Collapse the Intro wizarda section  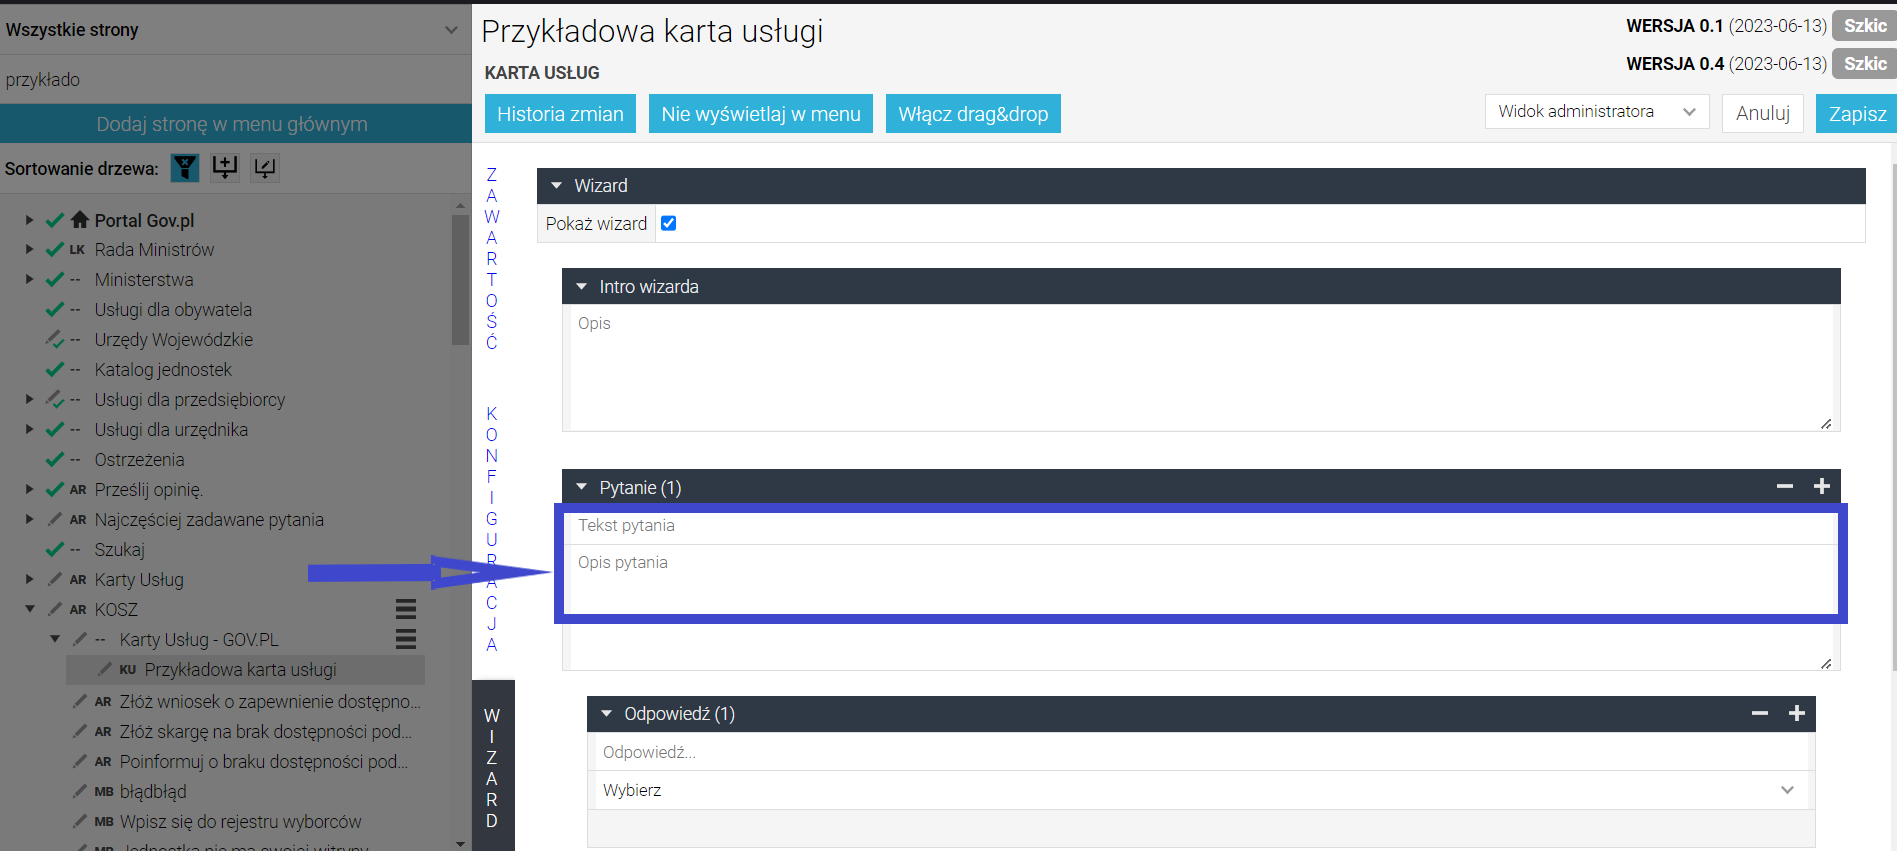click(x=1201, y=287)
